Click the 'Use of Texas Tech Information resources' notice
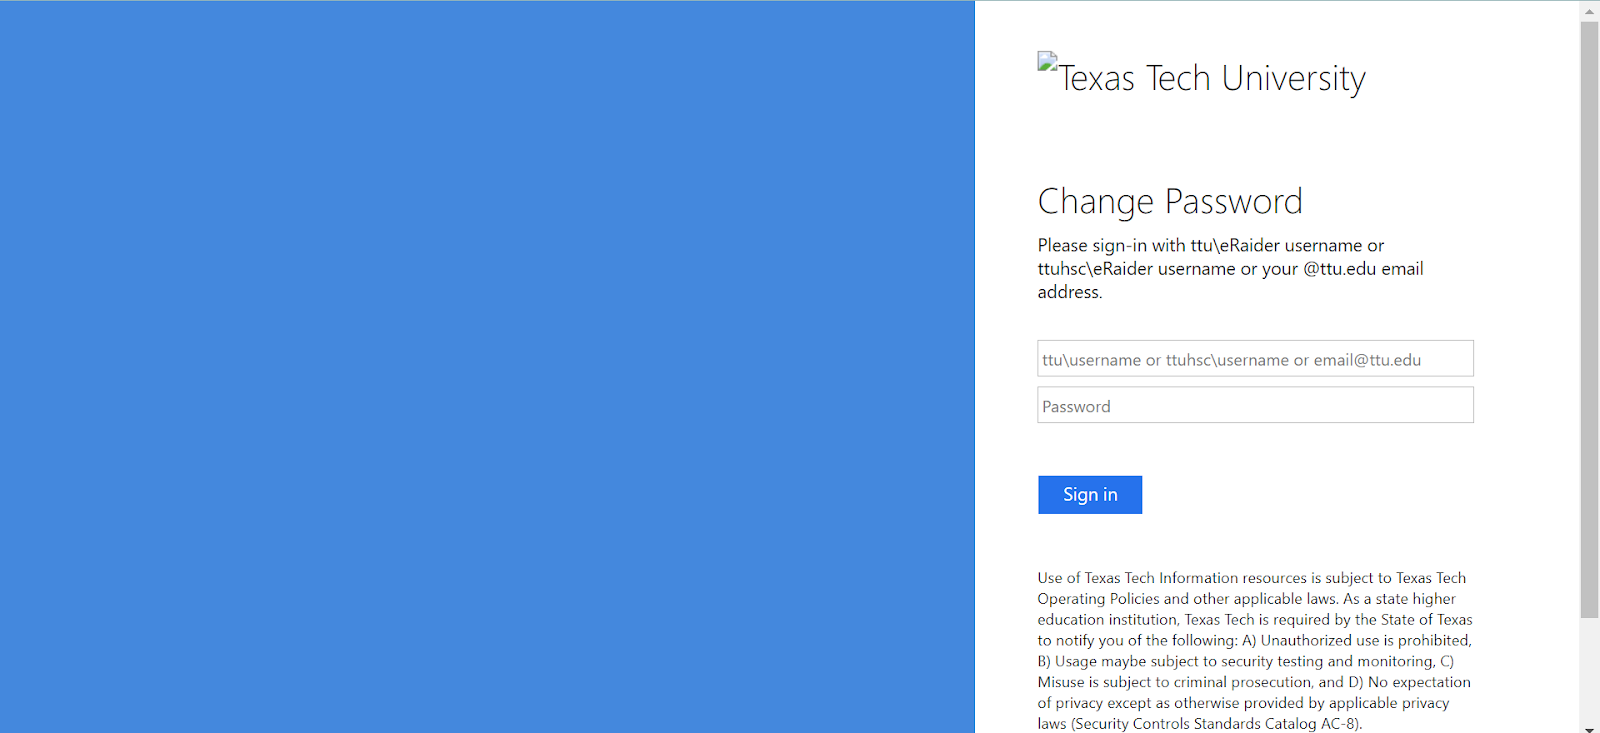1600x733 pixels. pyautogui.click(x=1255, y=651)
